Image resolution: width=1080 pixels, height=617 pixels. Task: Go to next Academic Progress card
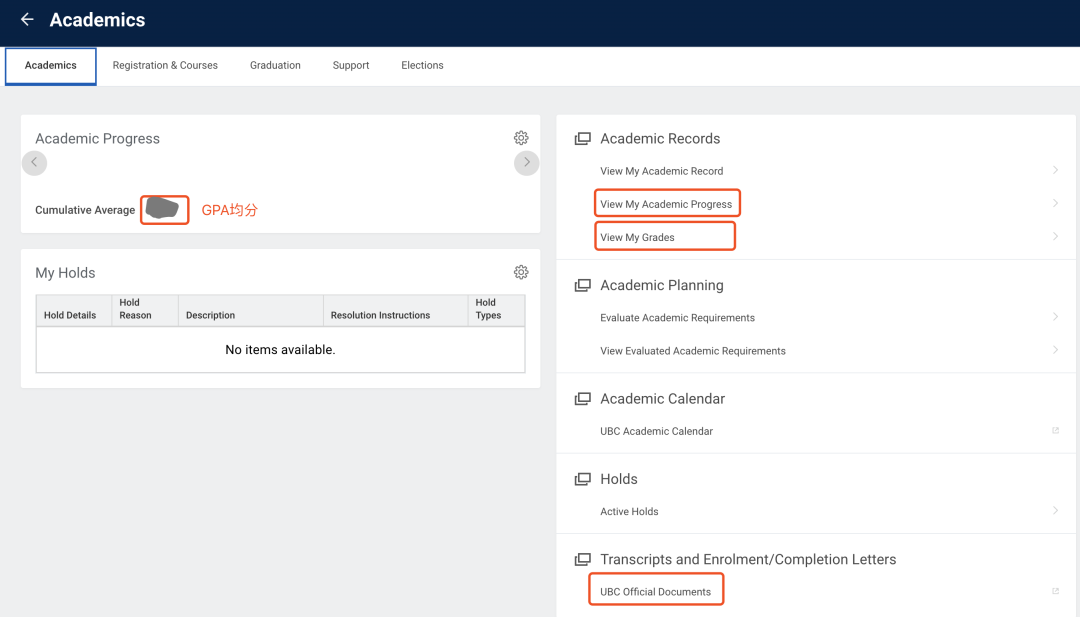click(x=527, y=162)
